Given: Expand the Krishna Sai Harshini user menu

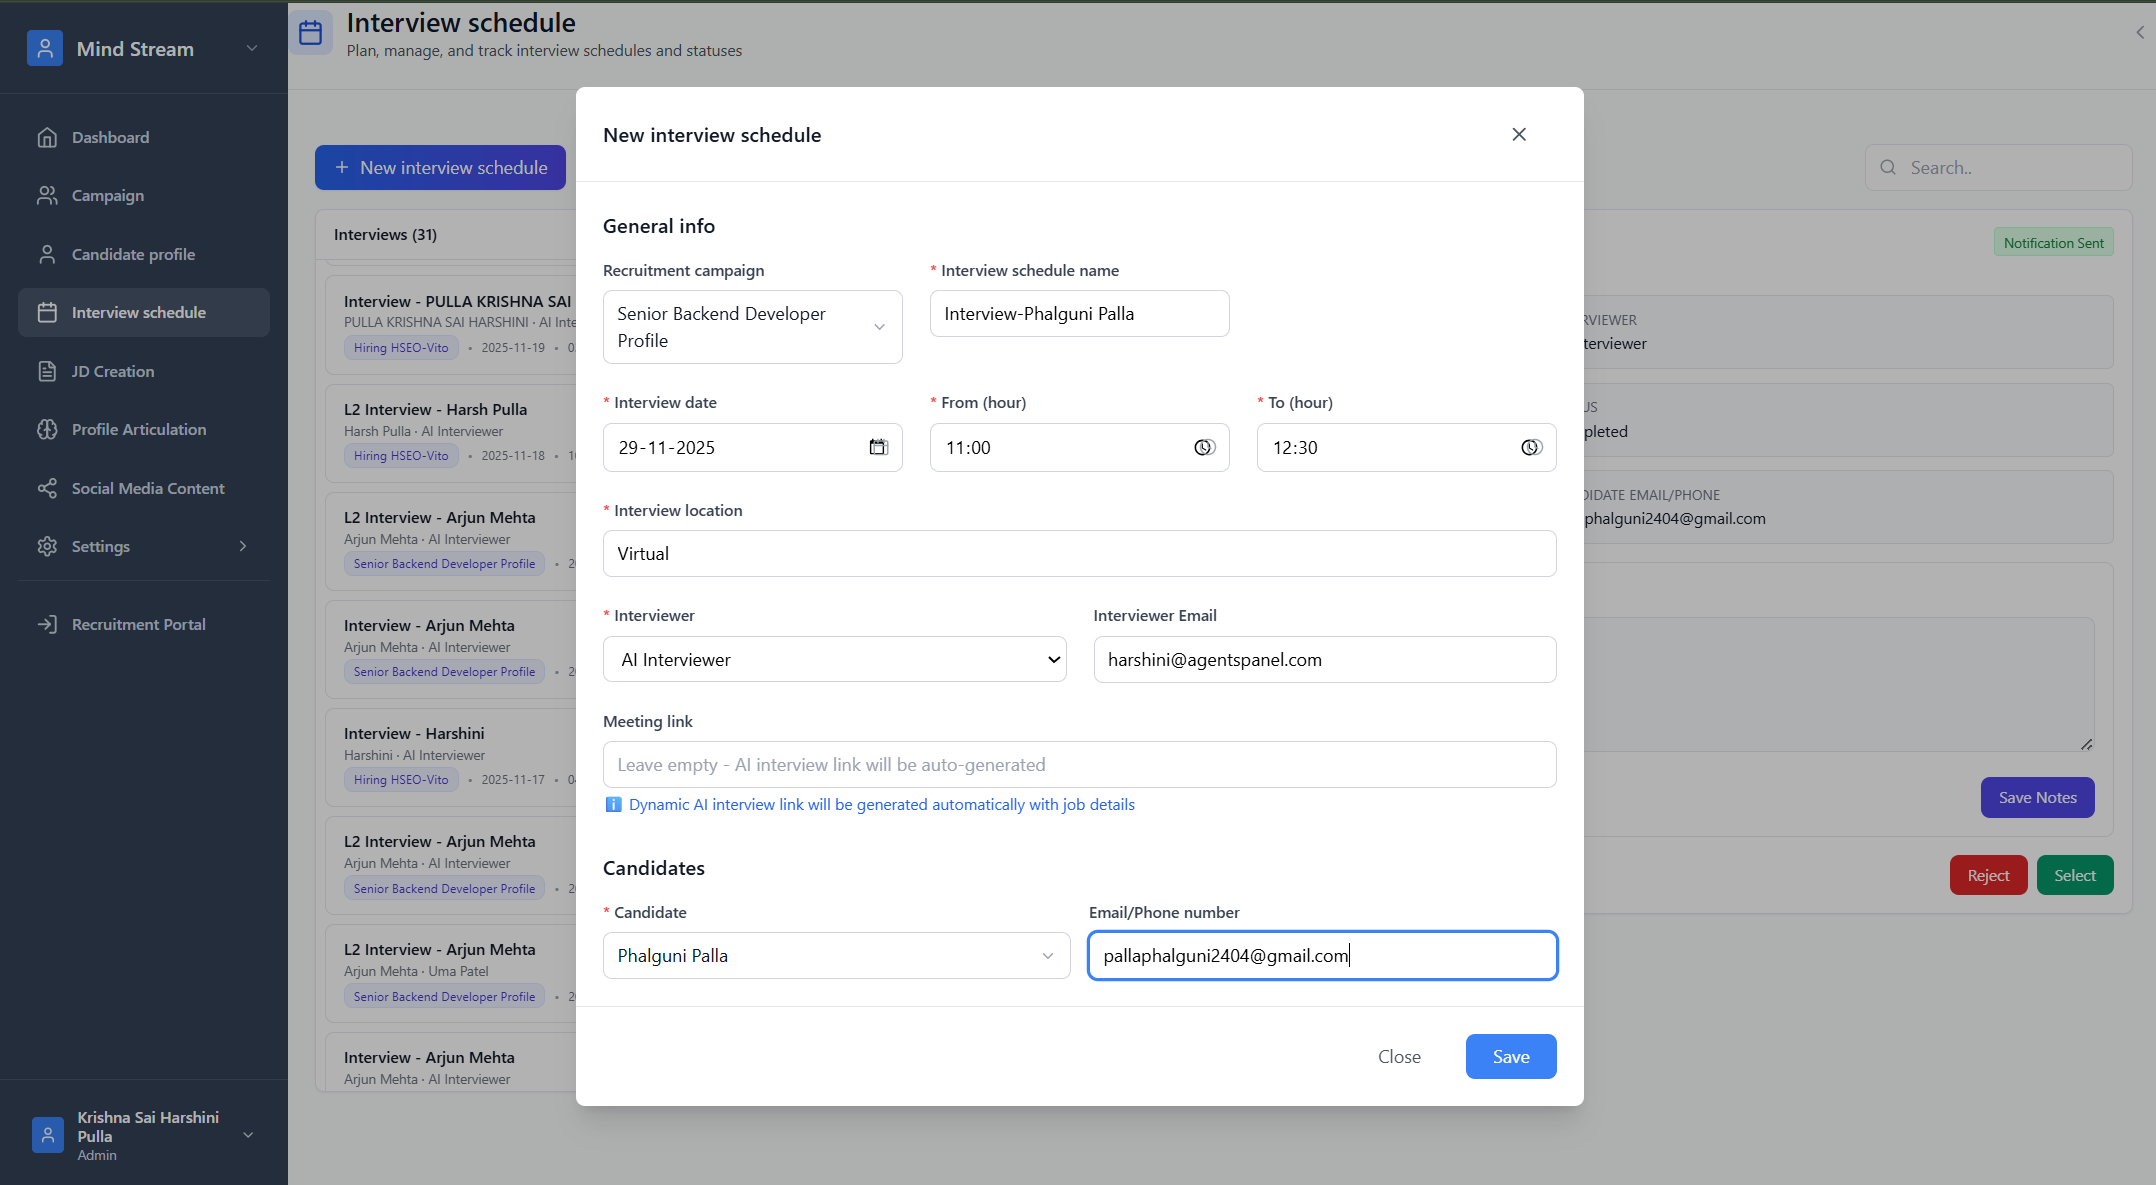Looking at the screenshot, I should [248, 1135].
